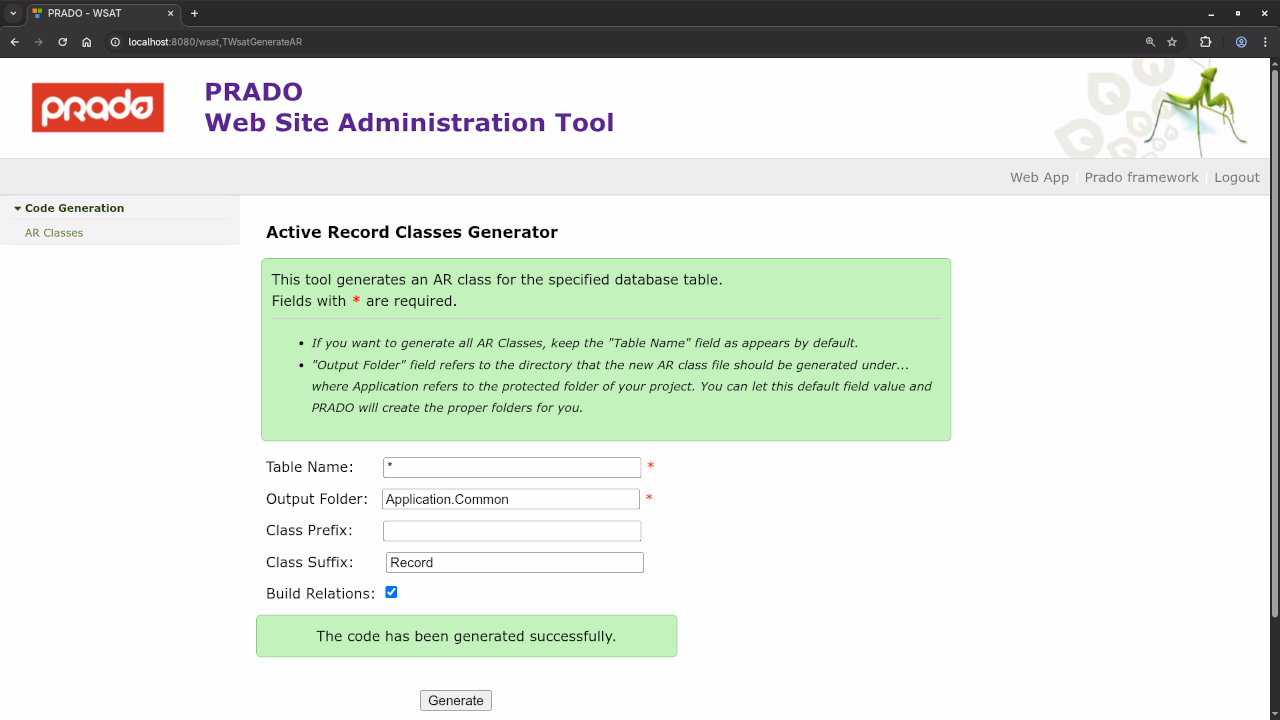Click the PRADO red logo
1280x720 pixels.
click(98, 107)
